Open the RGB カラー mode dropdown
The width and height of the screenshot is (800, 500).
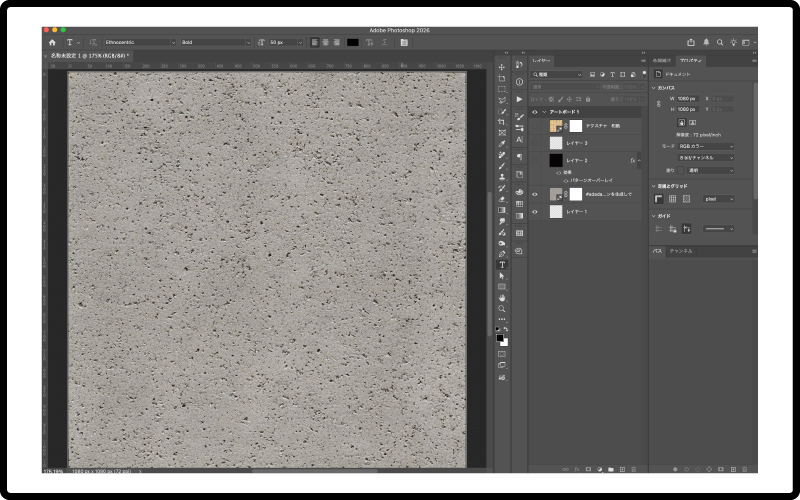click(705, 146)
